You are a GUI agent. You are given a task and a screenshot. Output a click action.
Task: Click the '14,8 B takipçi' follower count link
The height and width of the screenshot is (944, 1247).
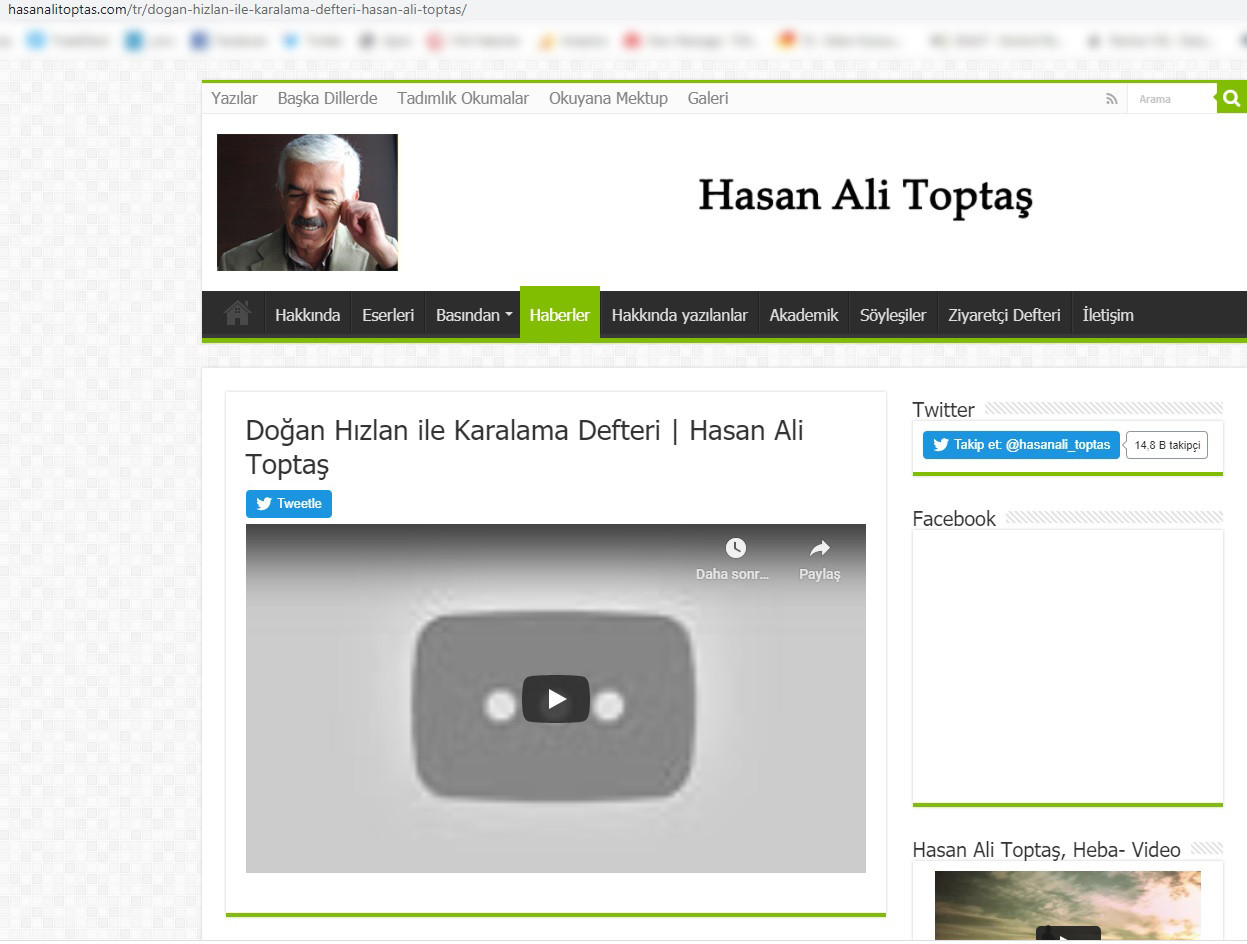pos(1166,444)
